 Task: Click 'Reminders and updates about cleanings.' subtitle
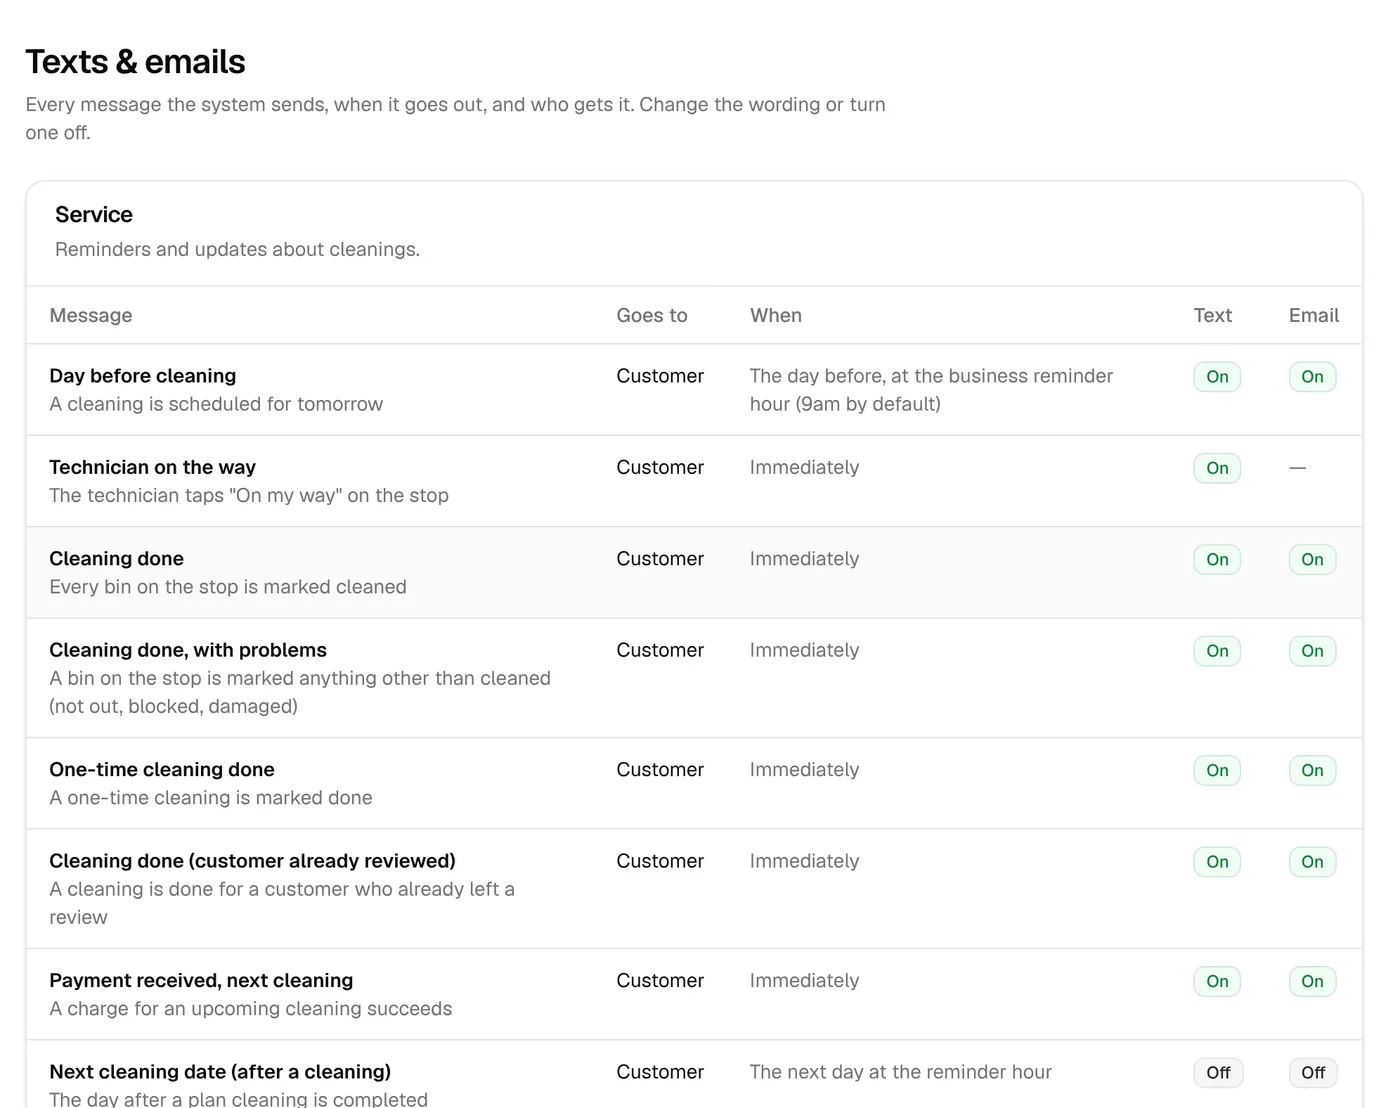click(x=237, y=250)
